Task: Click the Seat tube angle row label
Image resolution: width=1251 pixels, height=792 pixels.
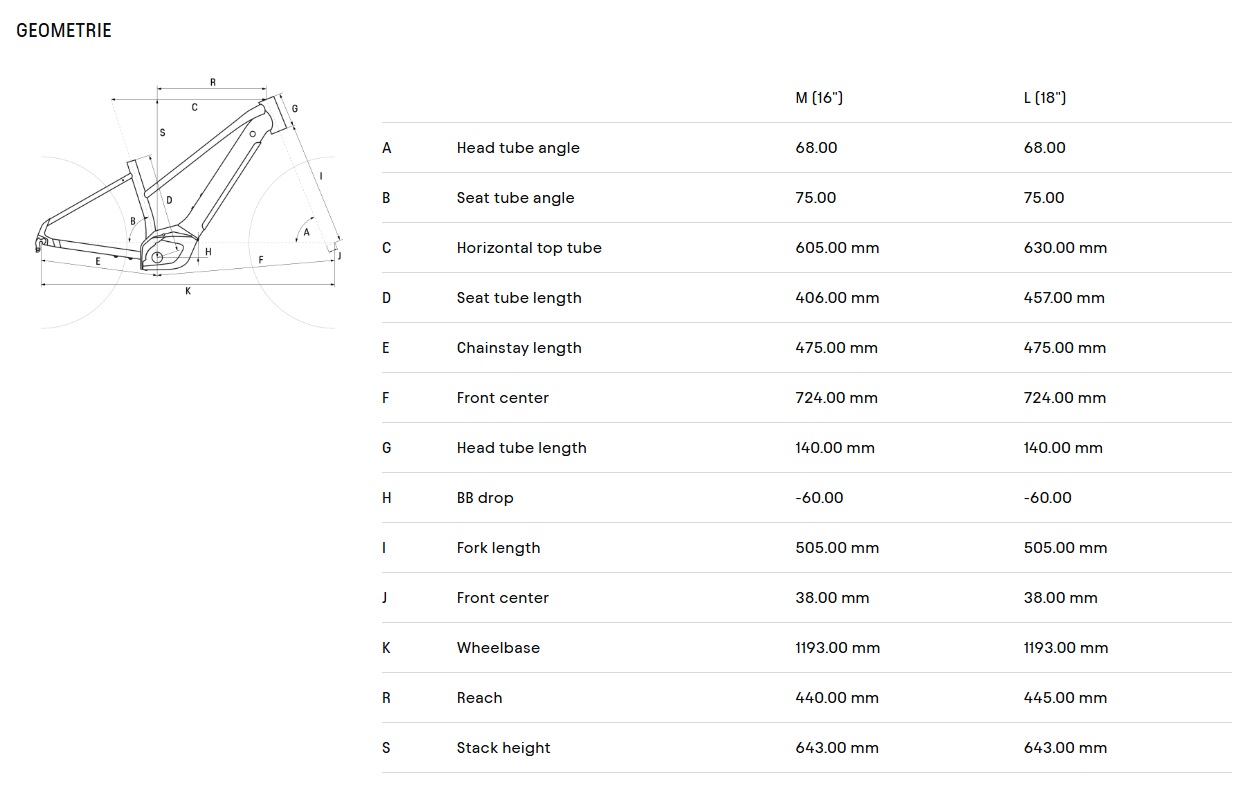Action: point(515,198)
